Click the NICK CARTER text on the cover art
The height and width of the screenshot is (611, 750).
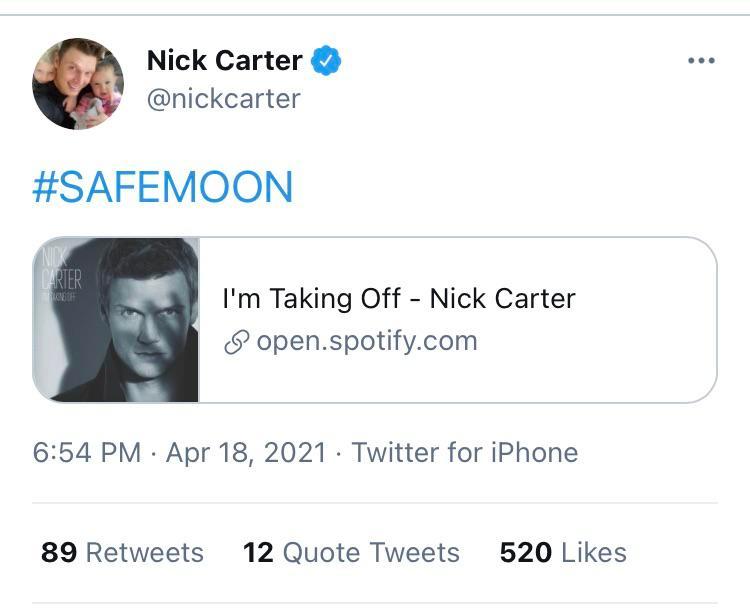61,270
